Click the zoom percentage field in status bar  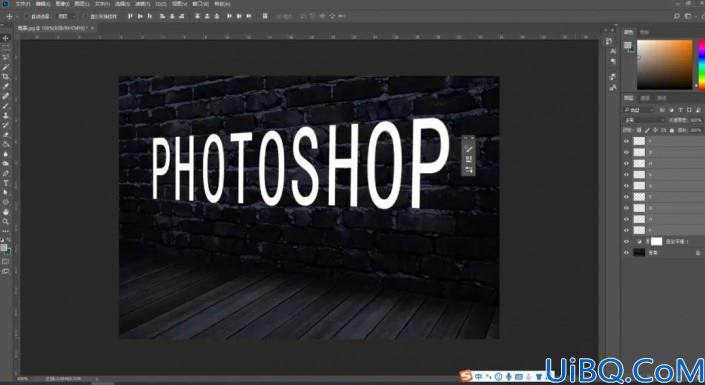(x=22, y=379)
